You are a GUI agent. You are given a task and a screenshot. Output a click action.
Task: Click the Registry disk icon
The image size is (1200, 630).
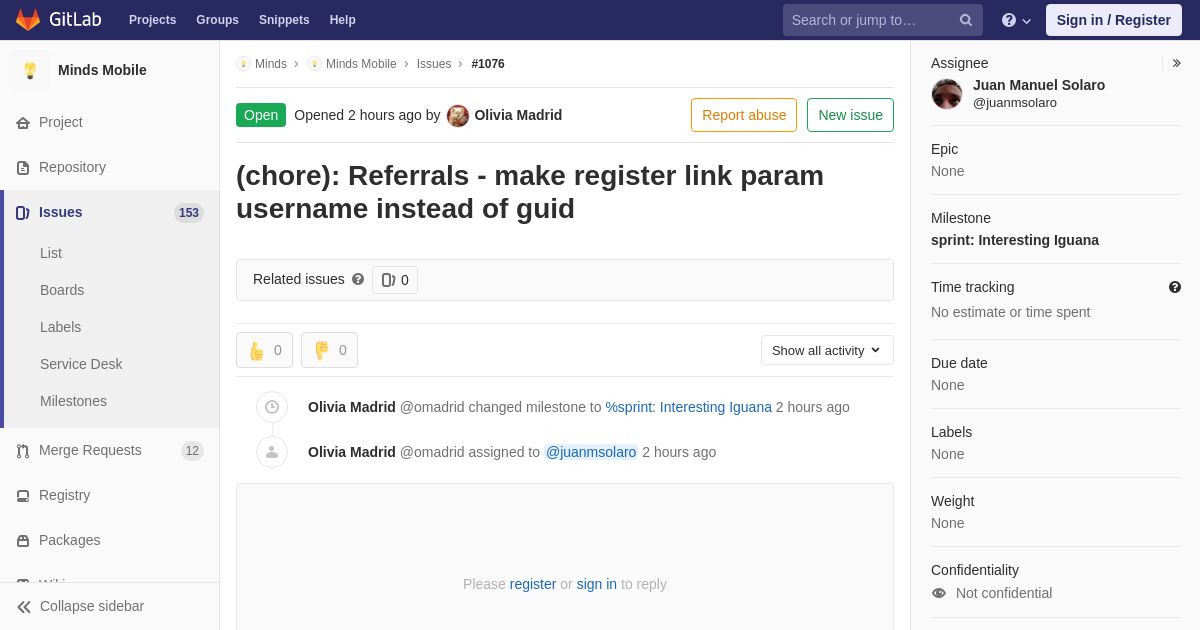(x=23, y=496)
